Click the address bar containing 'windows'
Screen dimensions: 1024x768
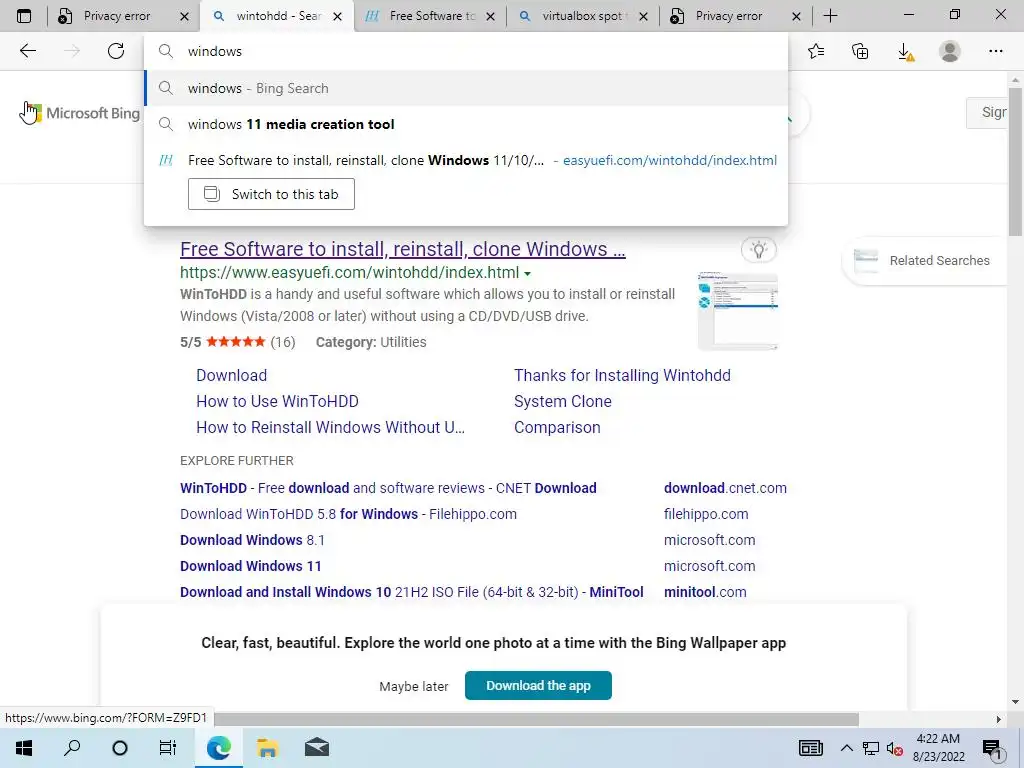(466, 51)
